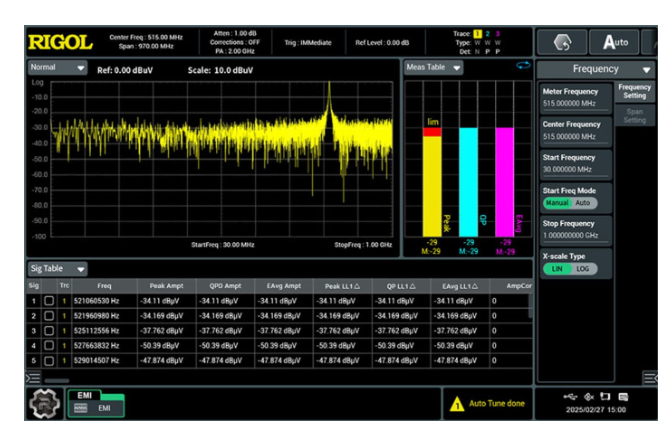Select Trace 2 indicator

(x=487, y=33)
